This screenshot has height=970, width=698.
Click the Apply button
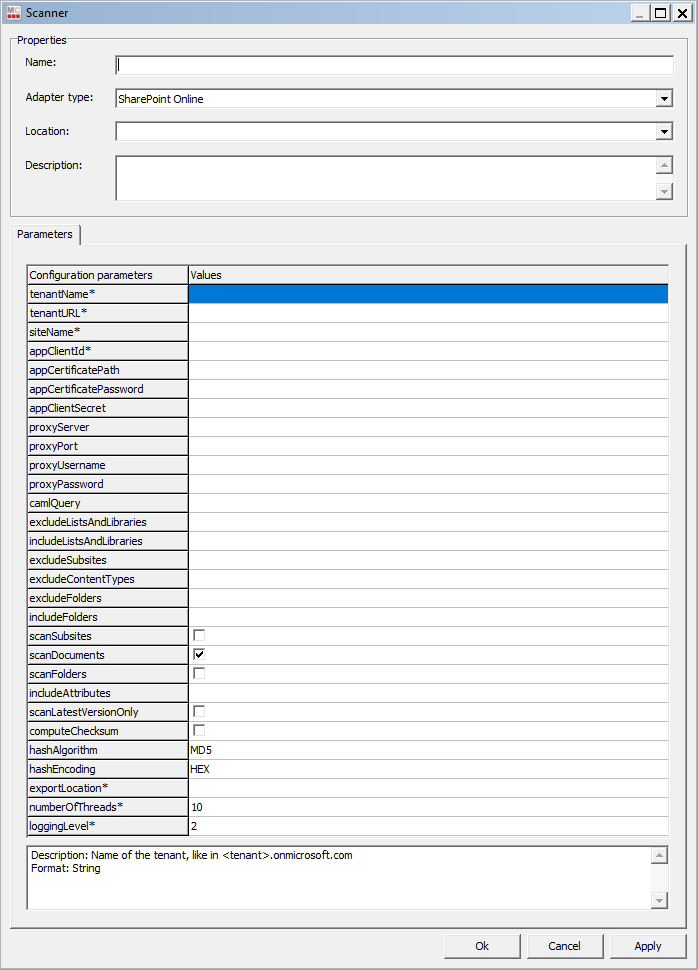point(647,946)
